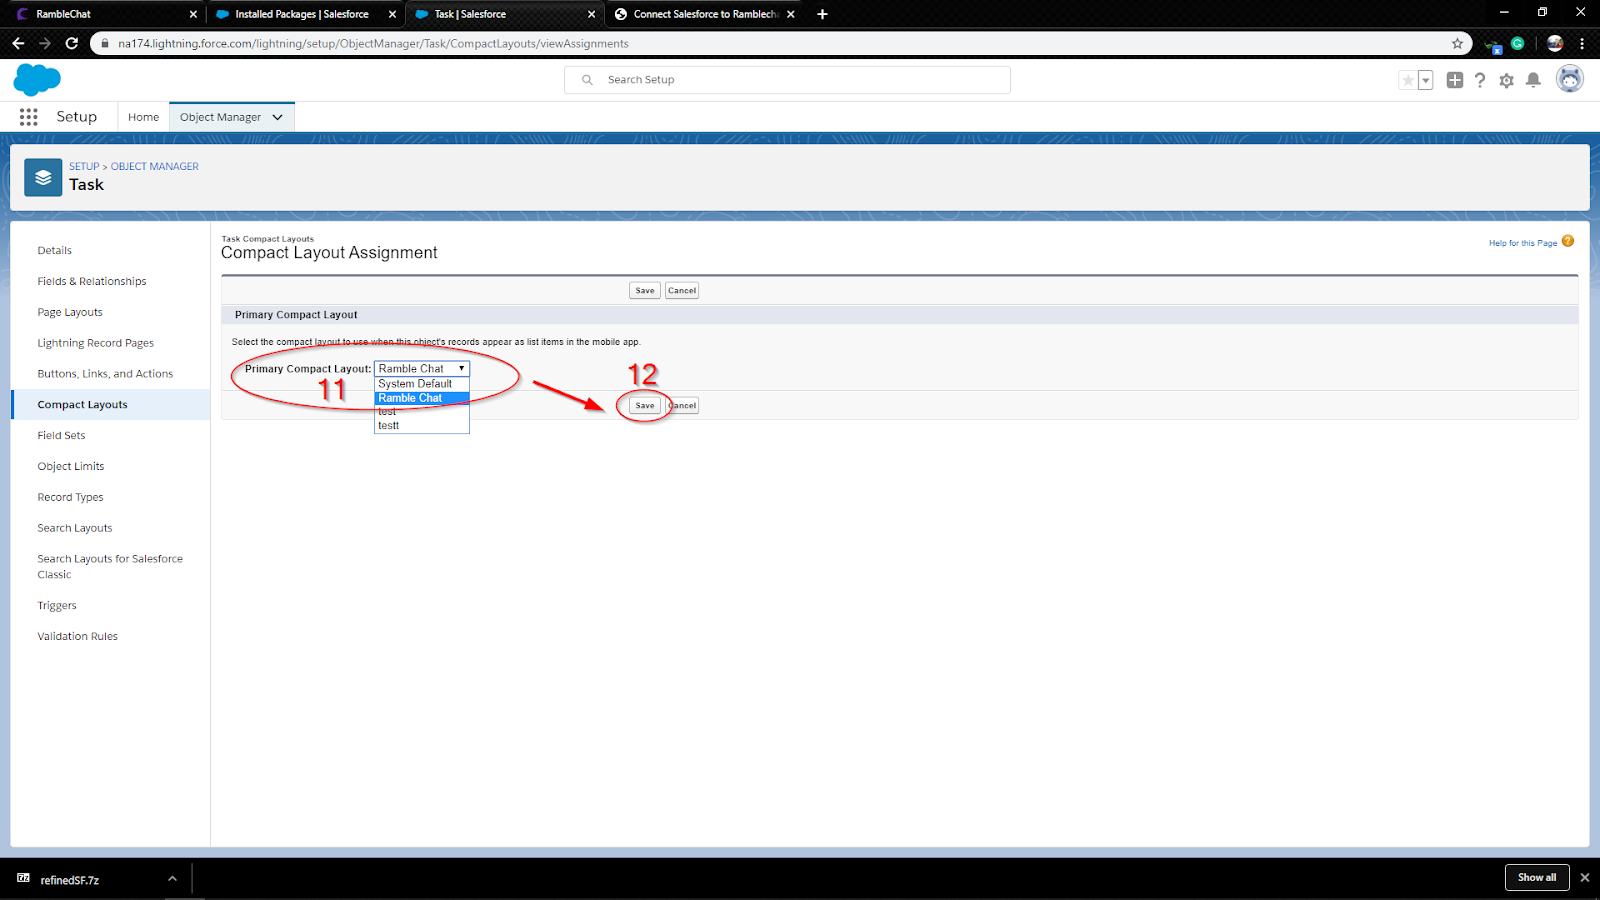Open the refinedSF.7z downloaded file
Image resolution: width=1600 pixels, height=900 pixels.
click(x=70, y=880)
